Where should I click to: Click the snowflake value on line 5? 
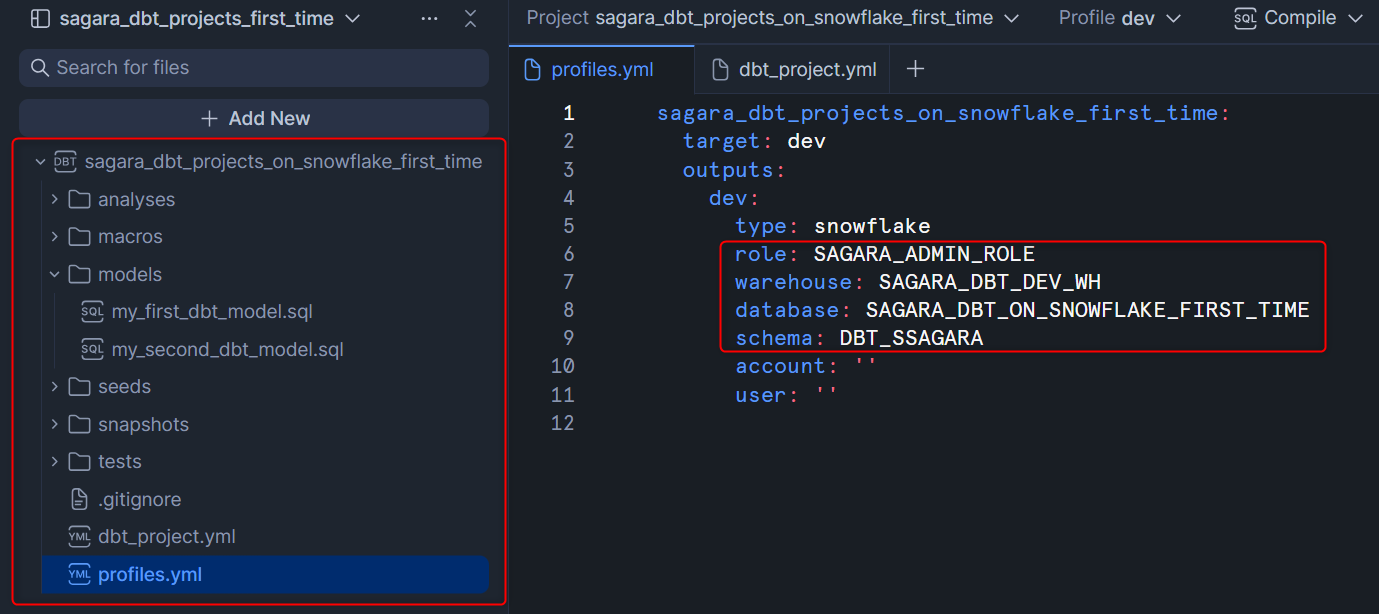coord(872,226)
